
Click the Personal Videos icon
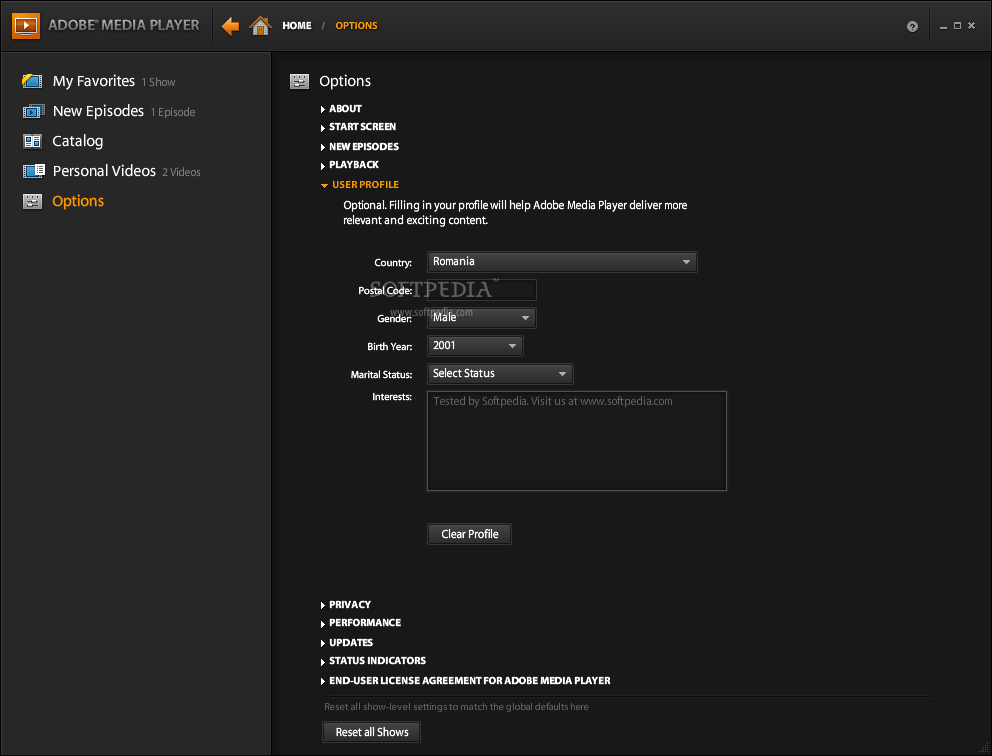click(34, 171)
